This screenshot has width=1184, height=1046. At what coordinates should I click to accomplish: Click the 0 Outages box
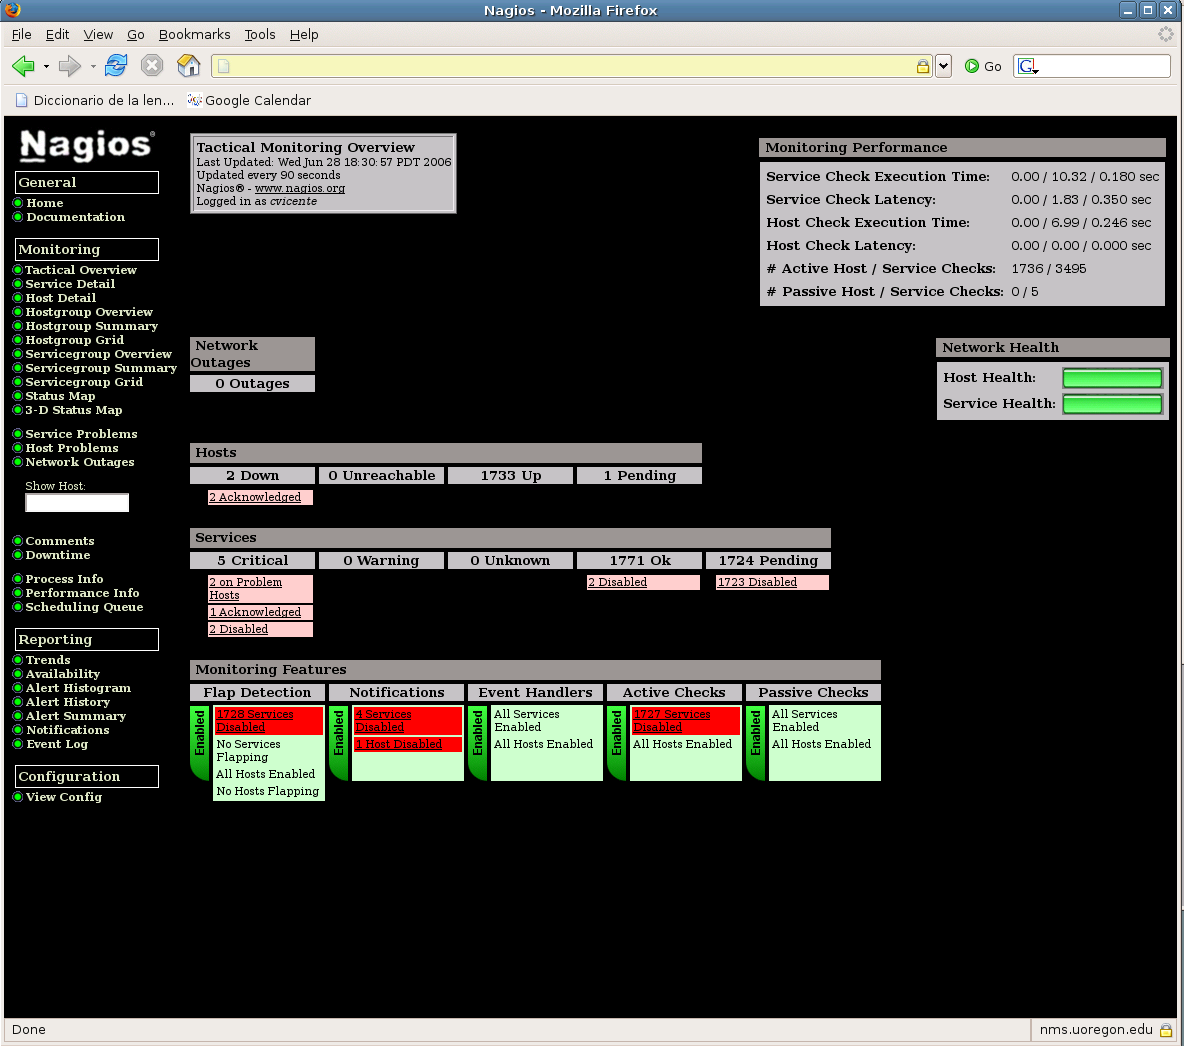coord(252,384)
